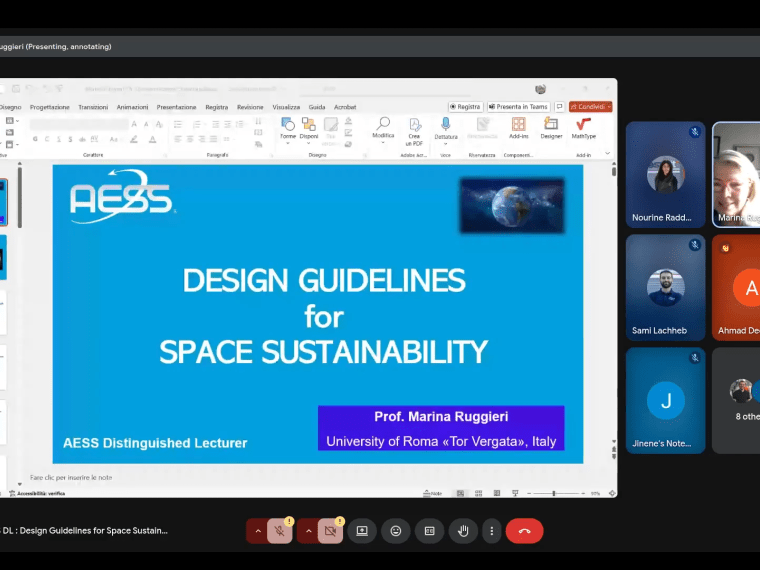Image resolution: width=760 pixels, height=570 pixels.
Task: Click the shape outline icon
Action: [x=348, y=132]
